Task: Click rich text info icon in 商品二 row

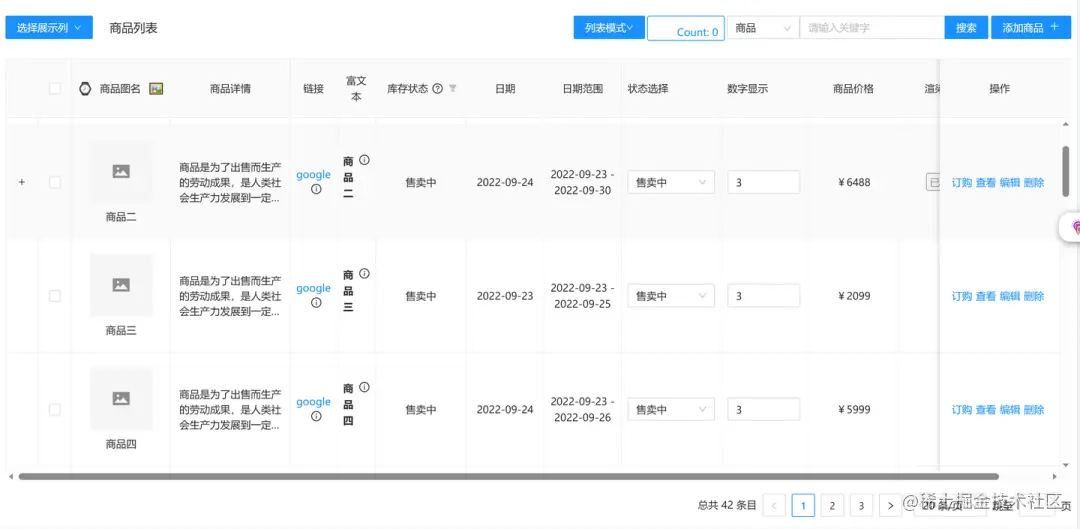Action: click(x=364, y=160)
